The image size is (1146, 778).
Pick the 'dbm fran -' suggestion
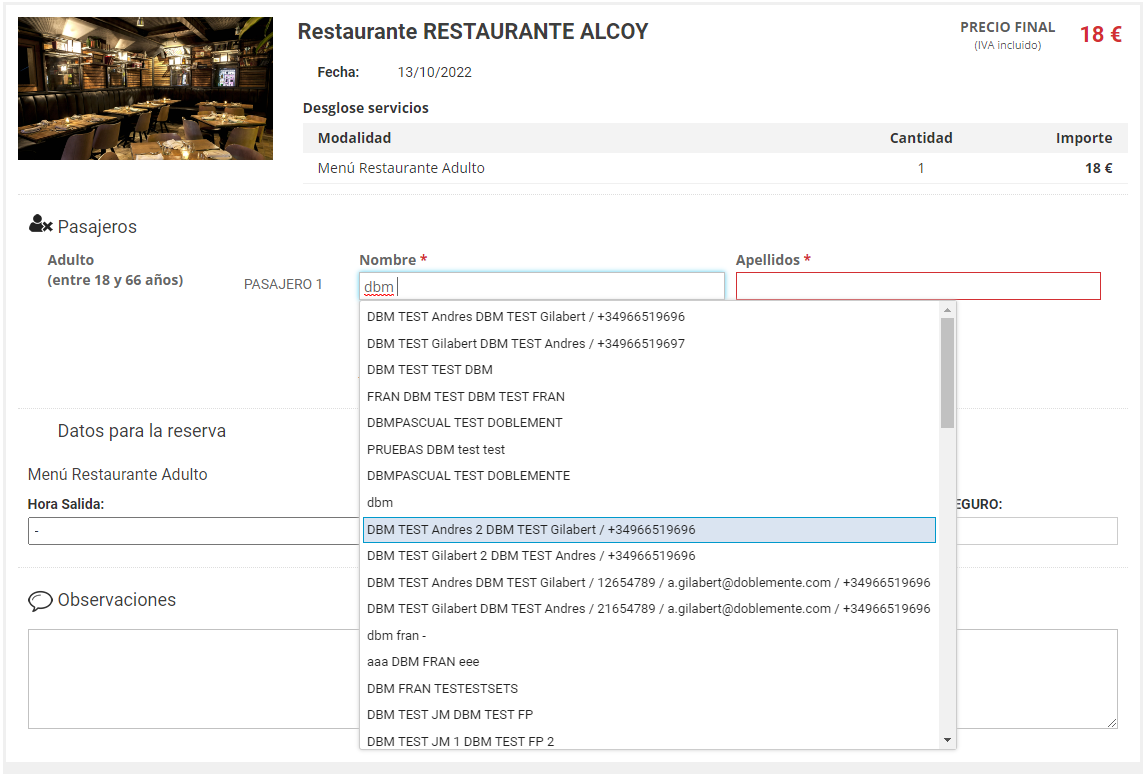(650, 635)
